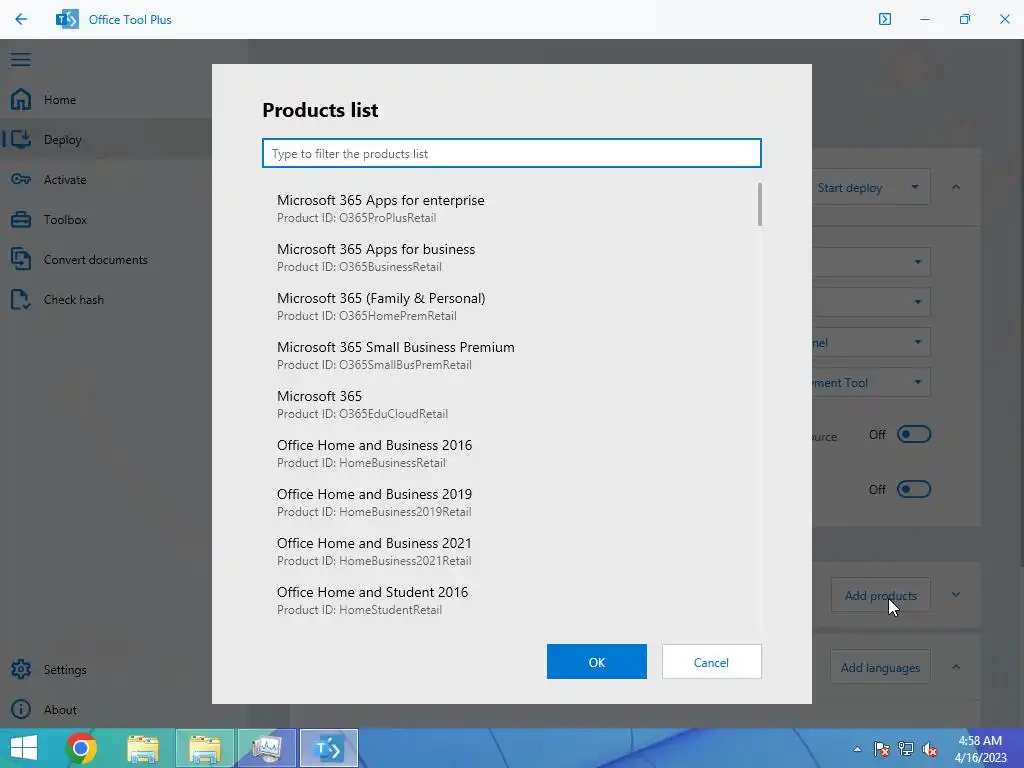Click the Check hash file icon
The width and height of the screenshot is (1024, 768).
[21, 299]
